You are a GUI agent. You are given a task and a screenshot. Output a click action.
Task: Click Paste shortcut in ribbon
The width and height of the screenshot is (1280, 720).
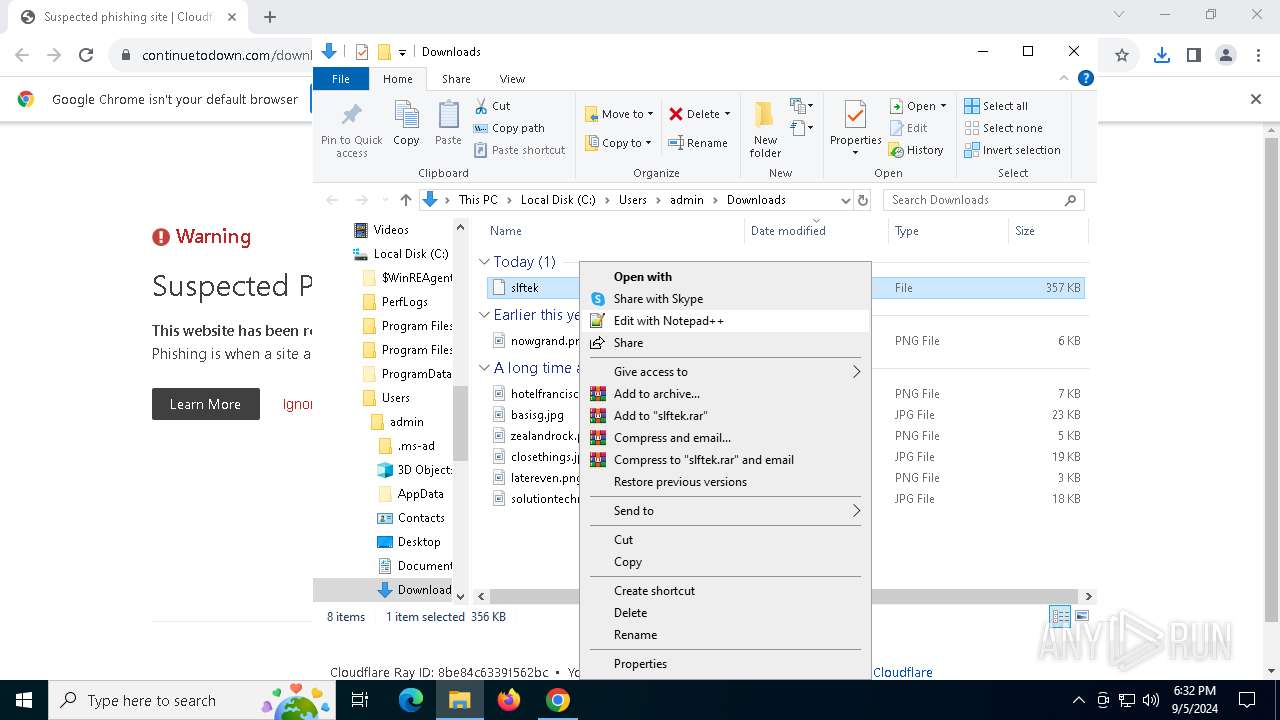click(520, 150)
